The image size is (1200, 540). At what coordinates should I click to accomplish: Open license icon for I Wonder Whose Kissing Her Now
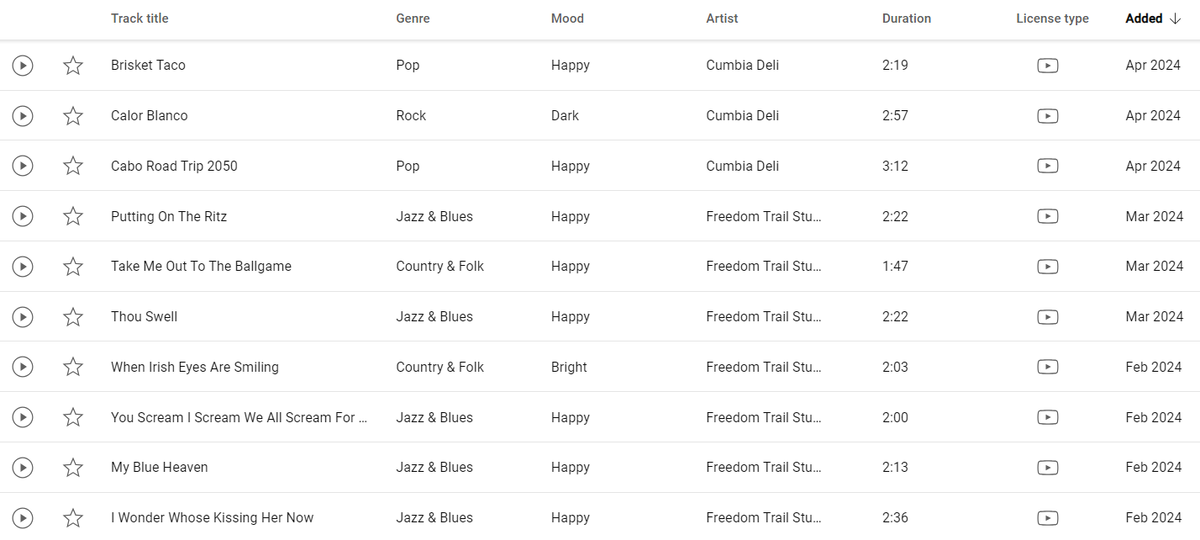point(1047,518)
